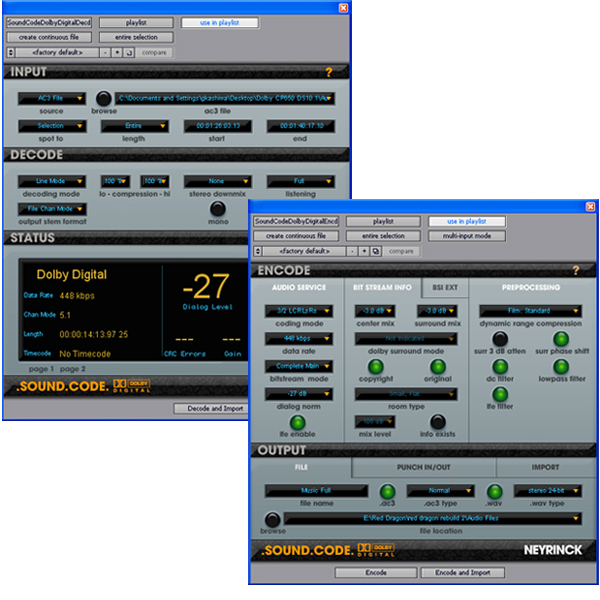The image size is (600, 600).
Task: Close the decoder window
Action: pos(343,8)
